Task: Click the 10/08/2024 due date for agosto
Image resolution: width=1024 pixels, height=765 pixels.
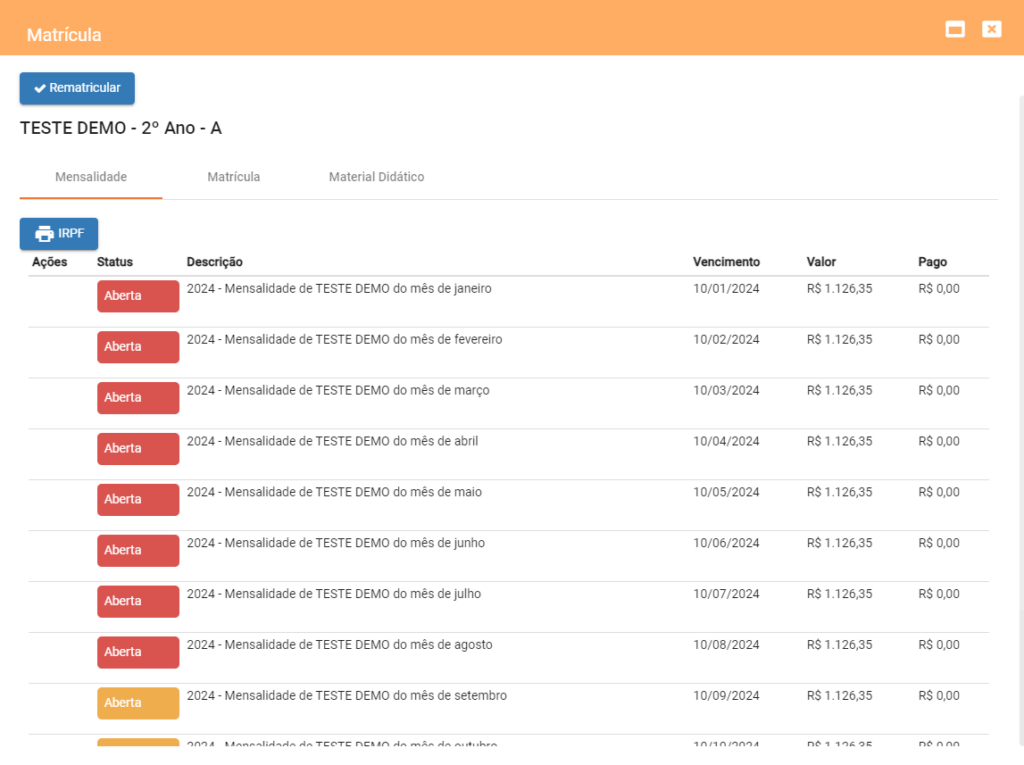Action: (726, 645)
